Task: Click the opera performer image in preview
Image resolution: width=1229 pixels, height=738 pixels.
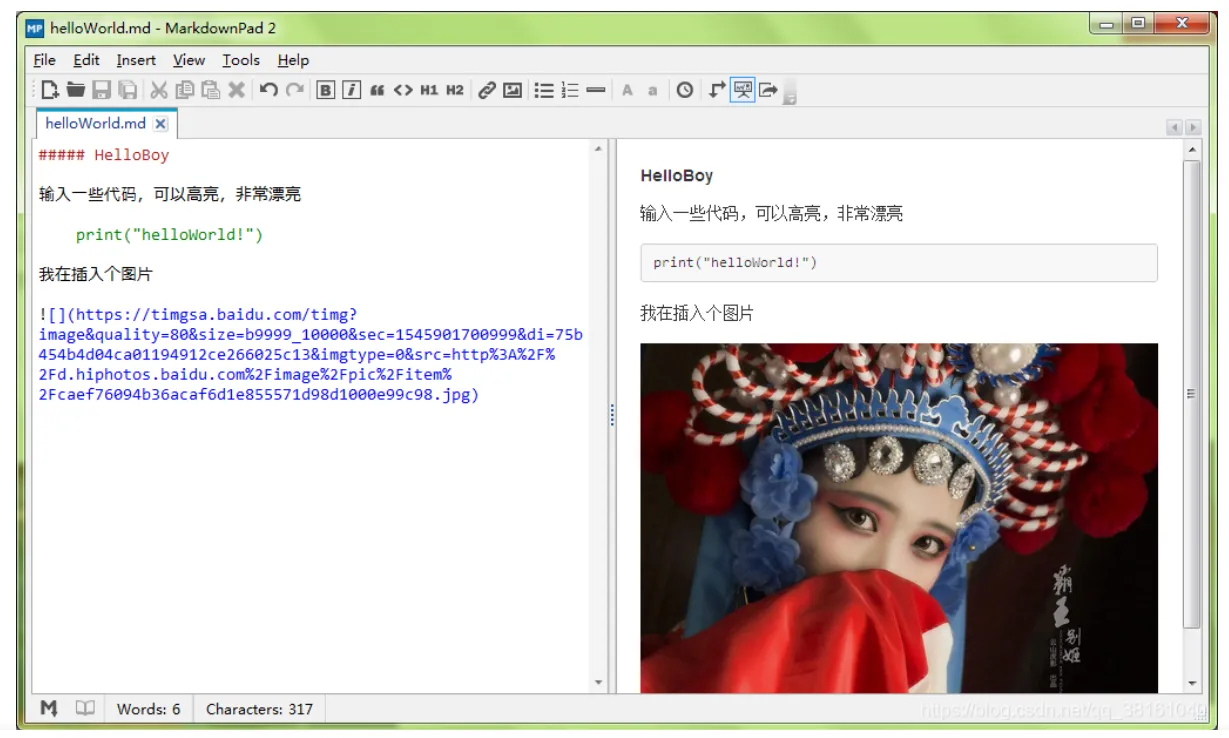Action: click(x=898, y=518)
